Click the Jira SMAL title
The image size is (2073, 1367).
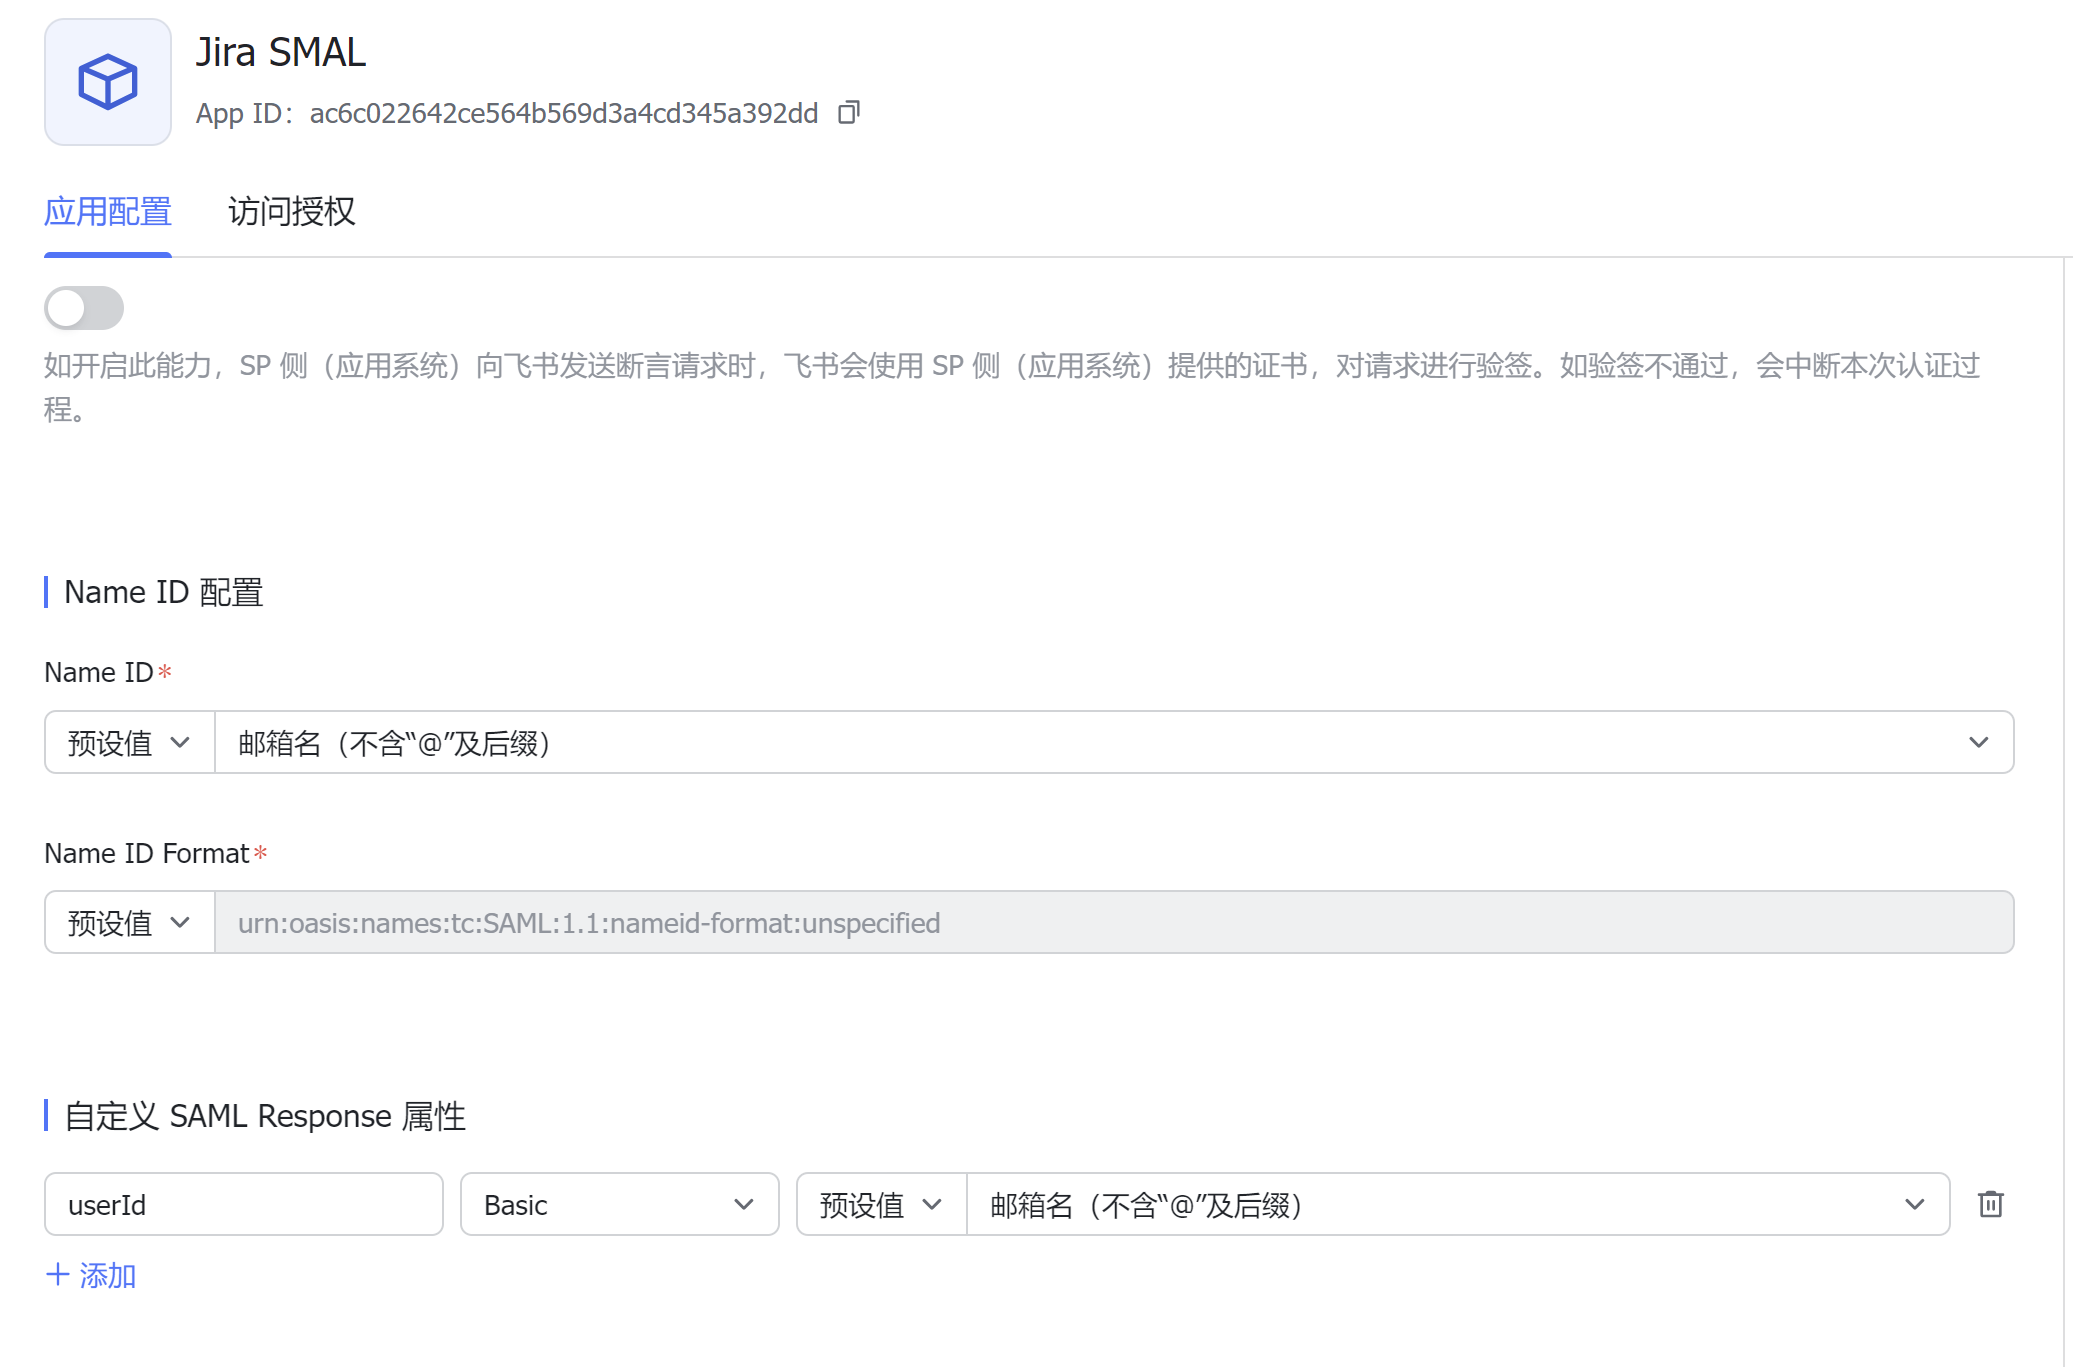[281, 52]
